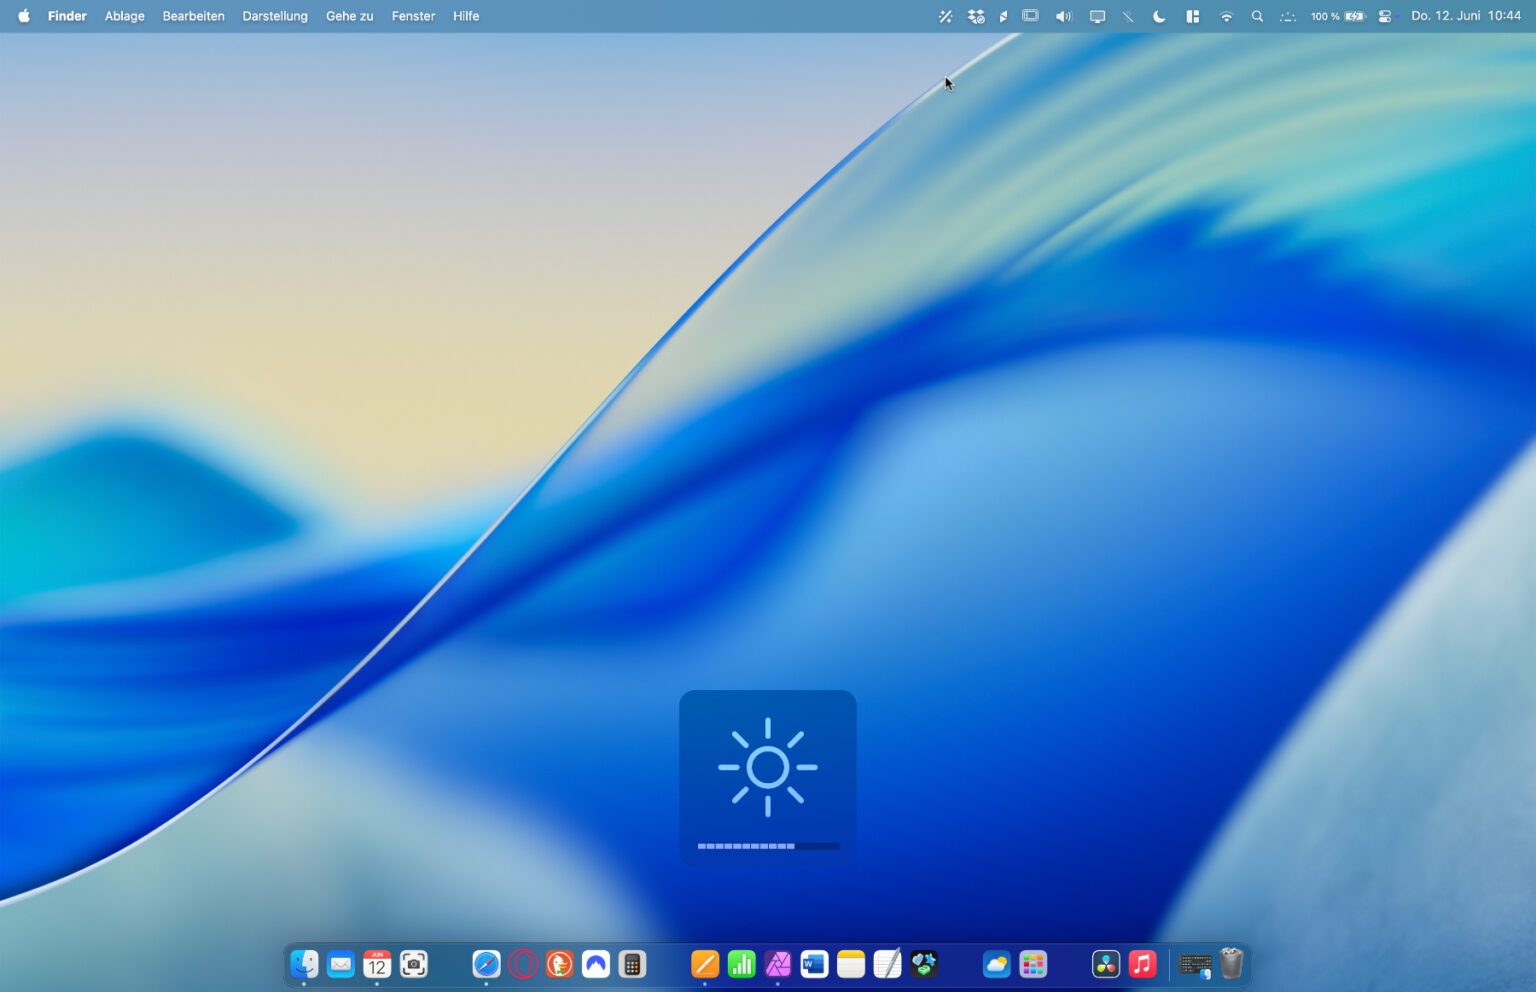Viewport: 1536px width, 992px height.
Task: Toggle Wi-Fi from the menu bar
Action: coord(1226,16)
